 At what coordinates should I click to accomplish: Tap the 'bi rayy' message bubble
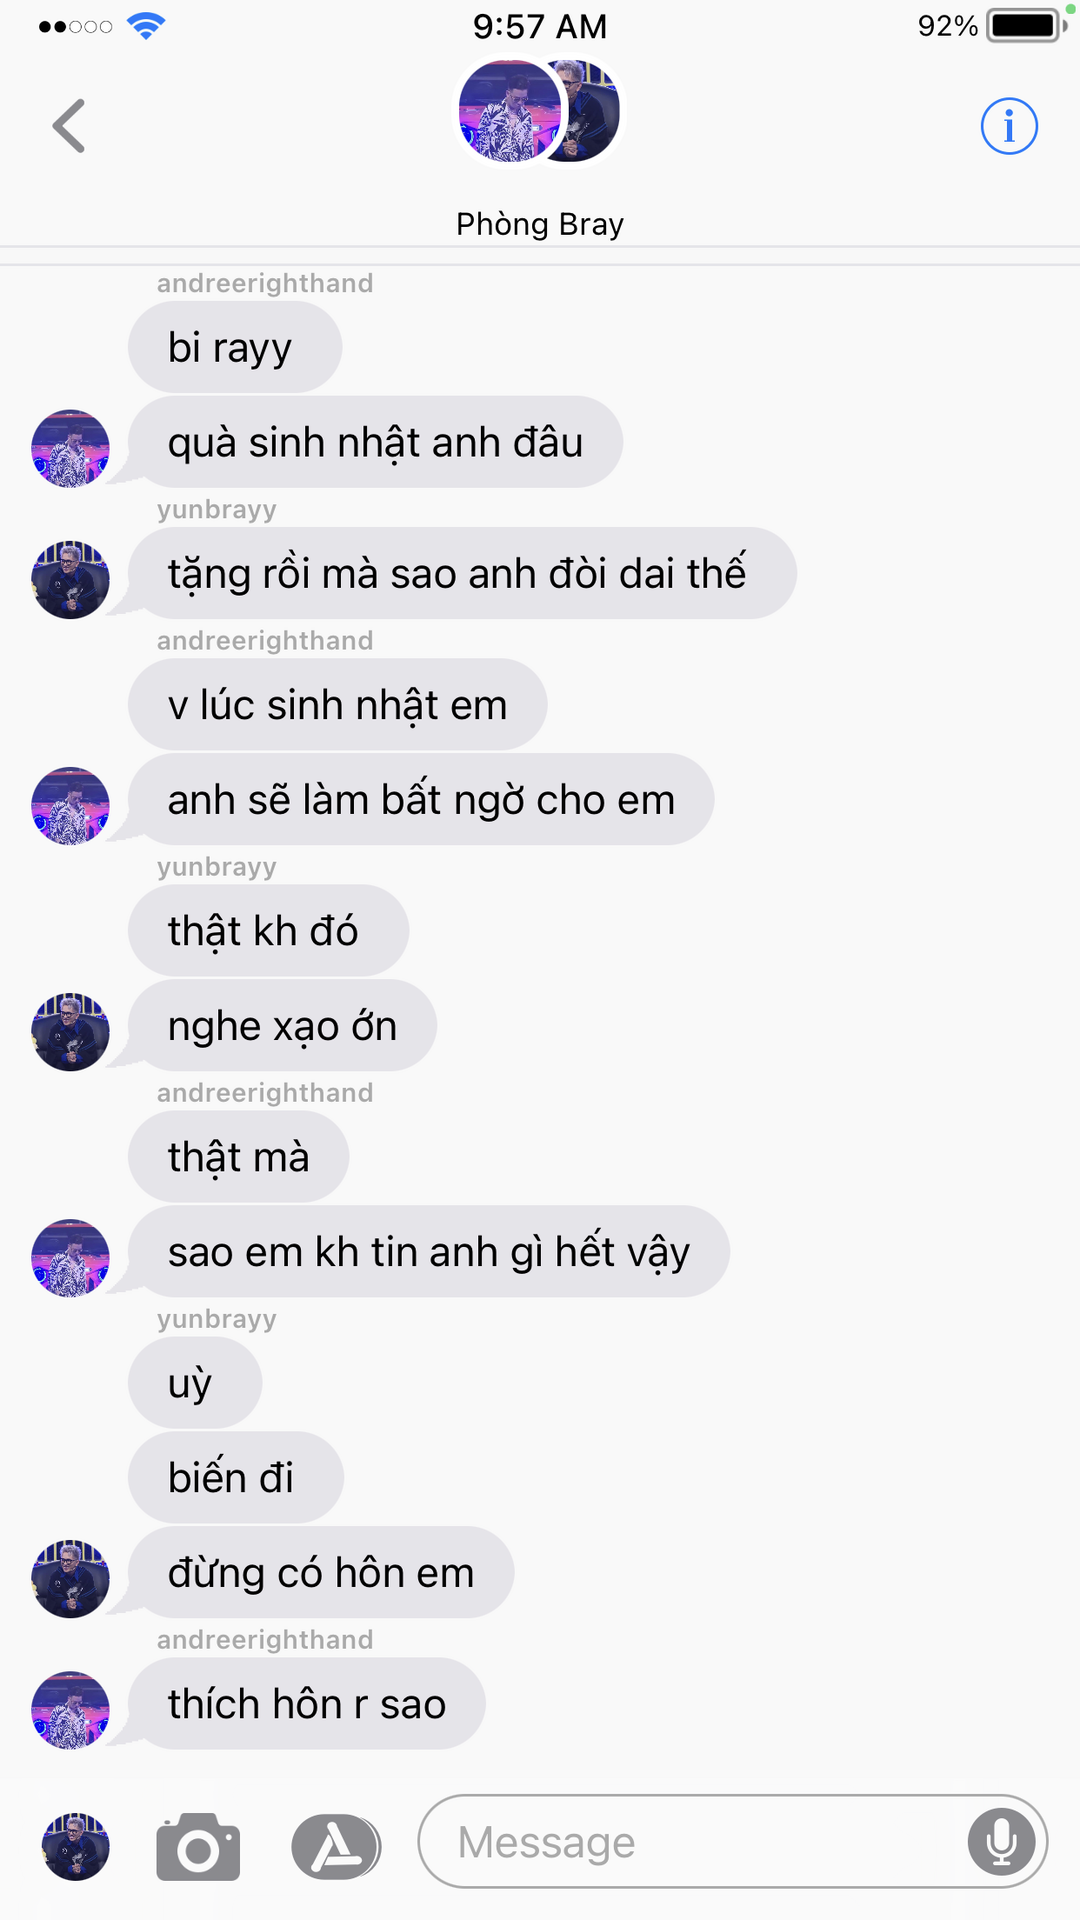click(235, 347)
